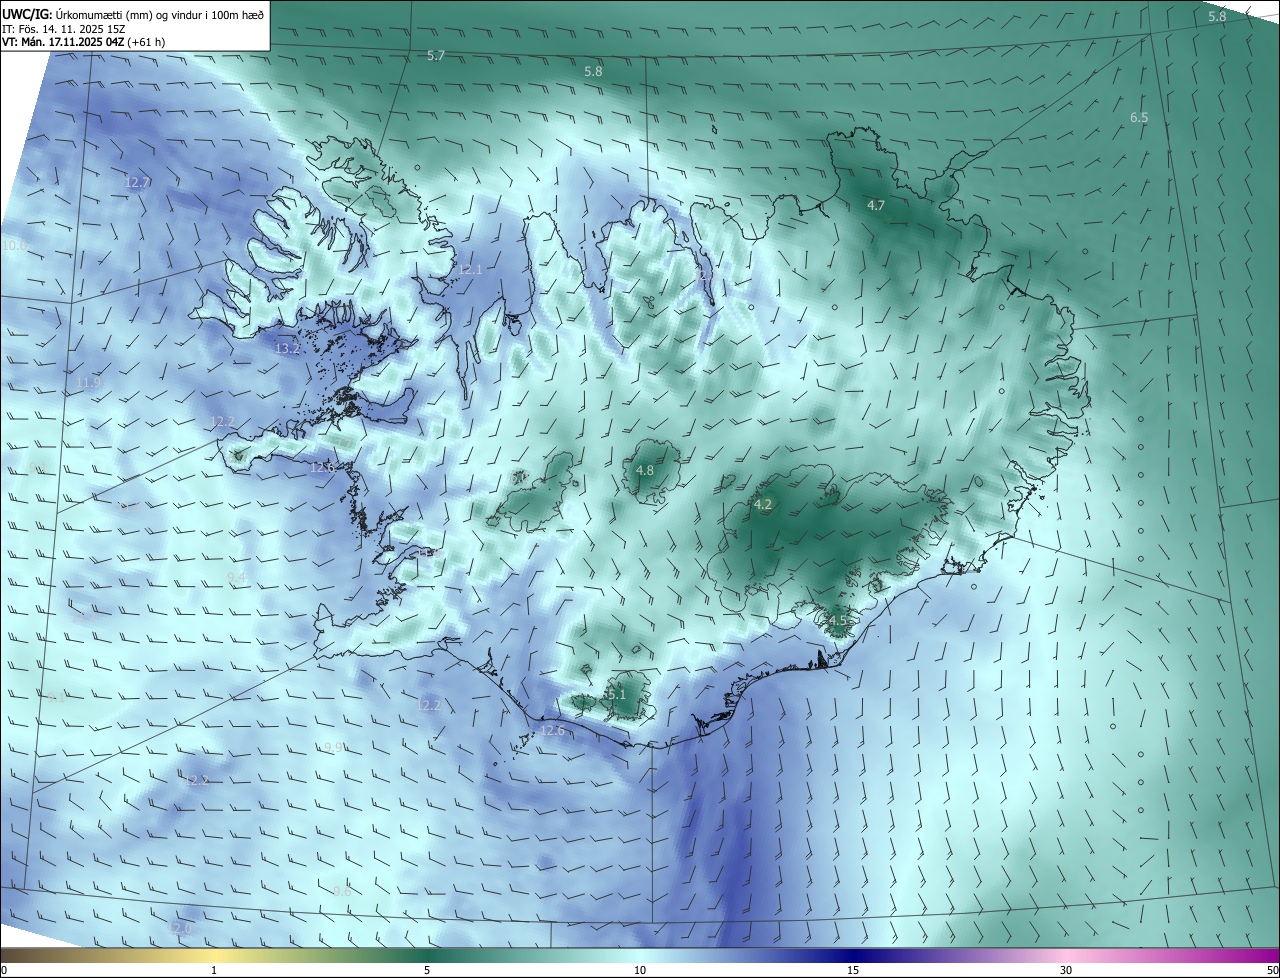Image resolution: width=1280 pixels, height=978 pixels.
Task: Click the 9.4 value label on the map
Action: tap(237, 578)
